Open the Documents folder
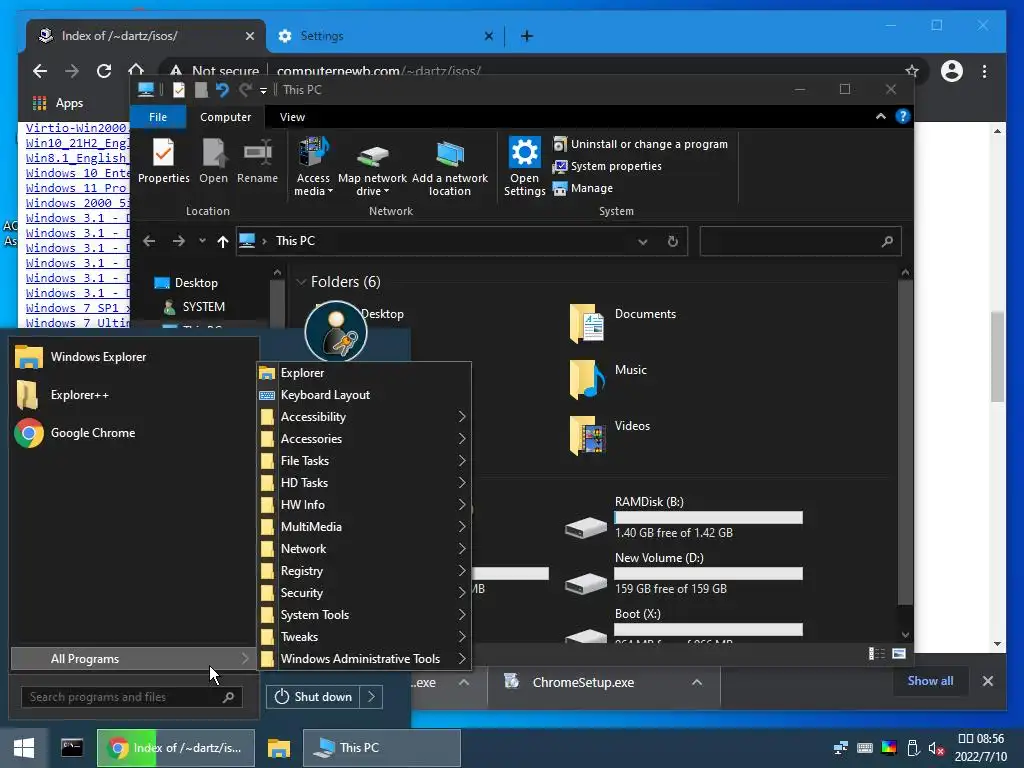 pyautogui.click(x=623, y=322)
